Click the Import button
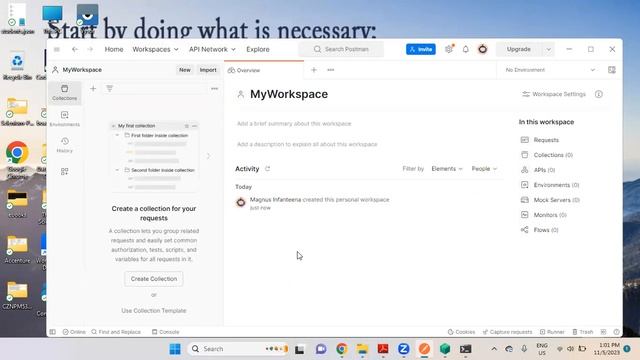 tap(208, 70)
